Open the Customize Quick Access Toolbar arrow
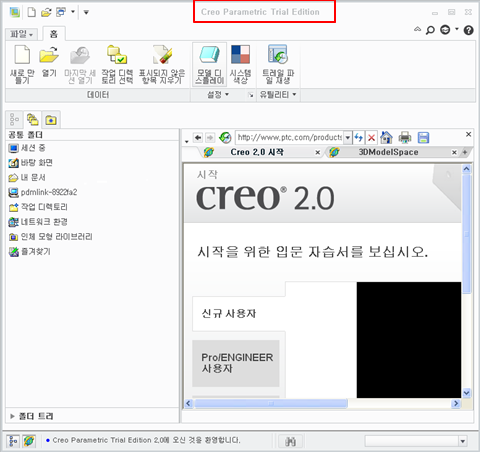 [x=86, y=13]
